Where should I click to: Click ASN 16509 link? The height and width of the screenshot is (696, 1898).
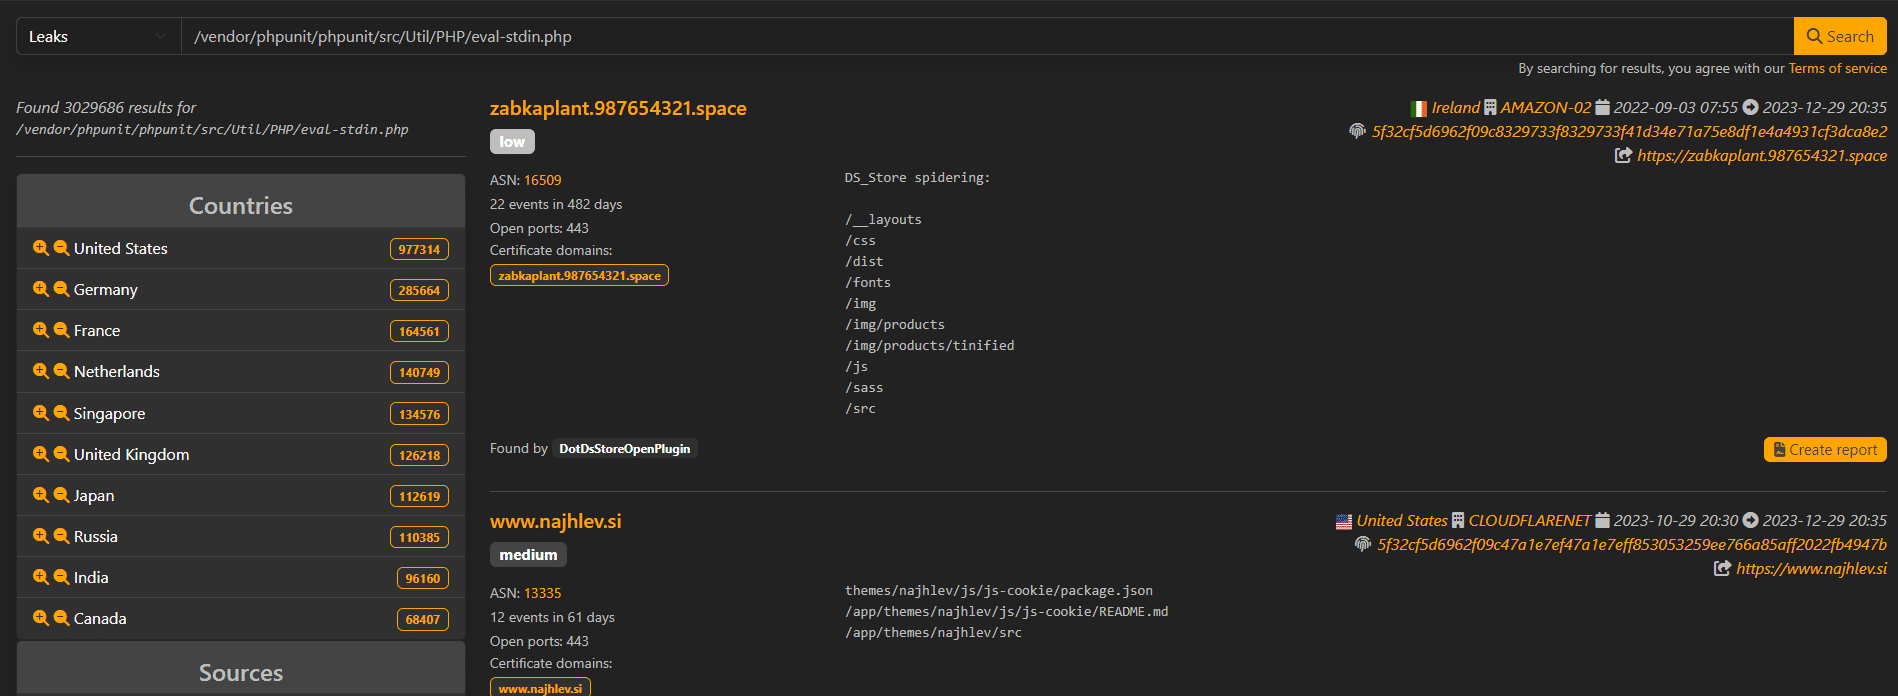point(542,180)
